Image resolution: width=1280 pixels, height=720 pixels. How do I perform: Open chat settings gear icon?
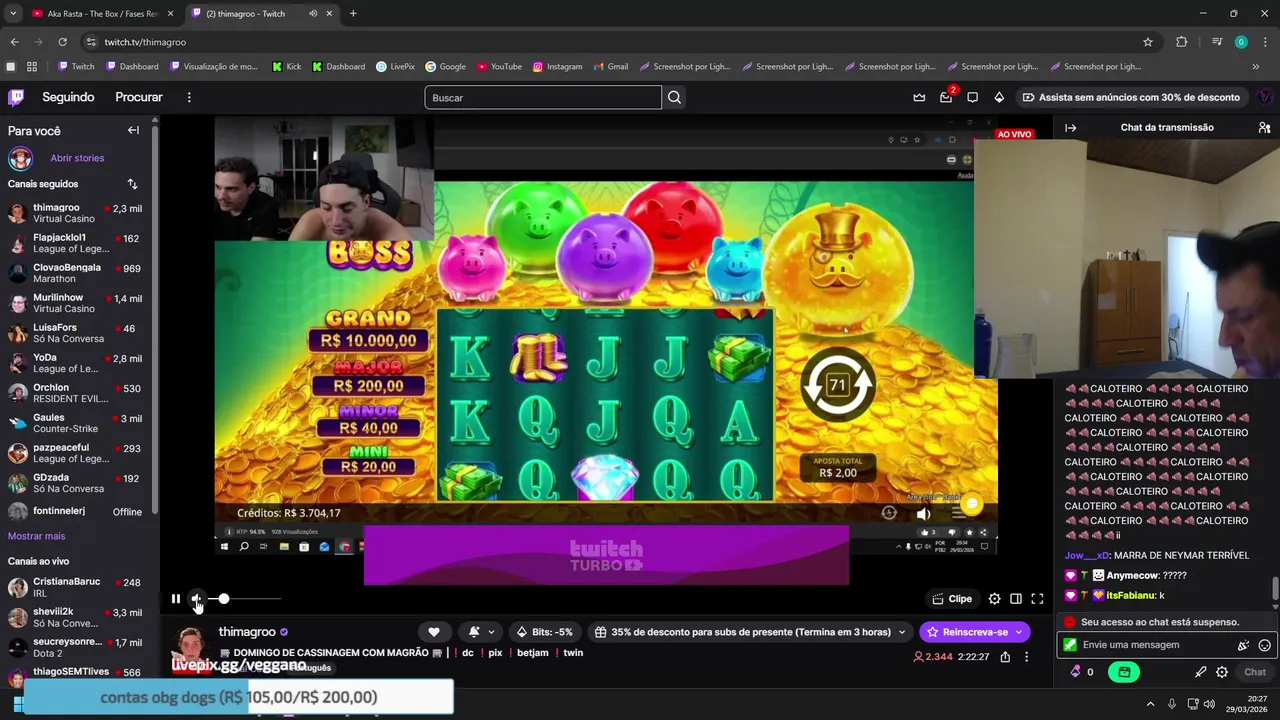[x=1222, y=672]
